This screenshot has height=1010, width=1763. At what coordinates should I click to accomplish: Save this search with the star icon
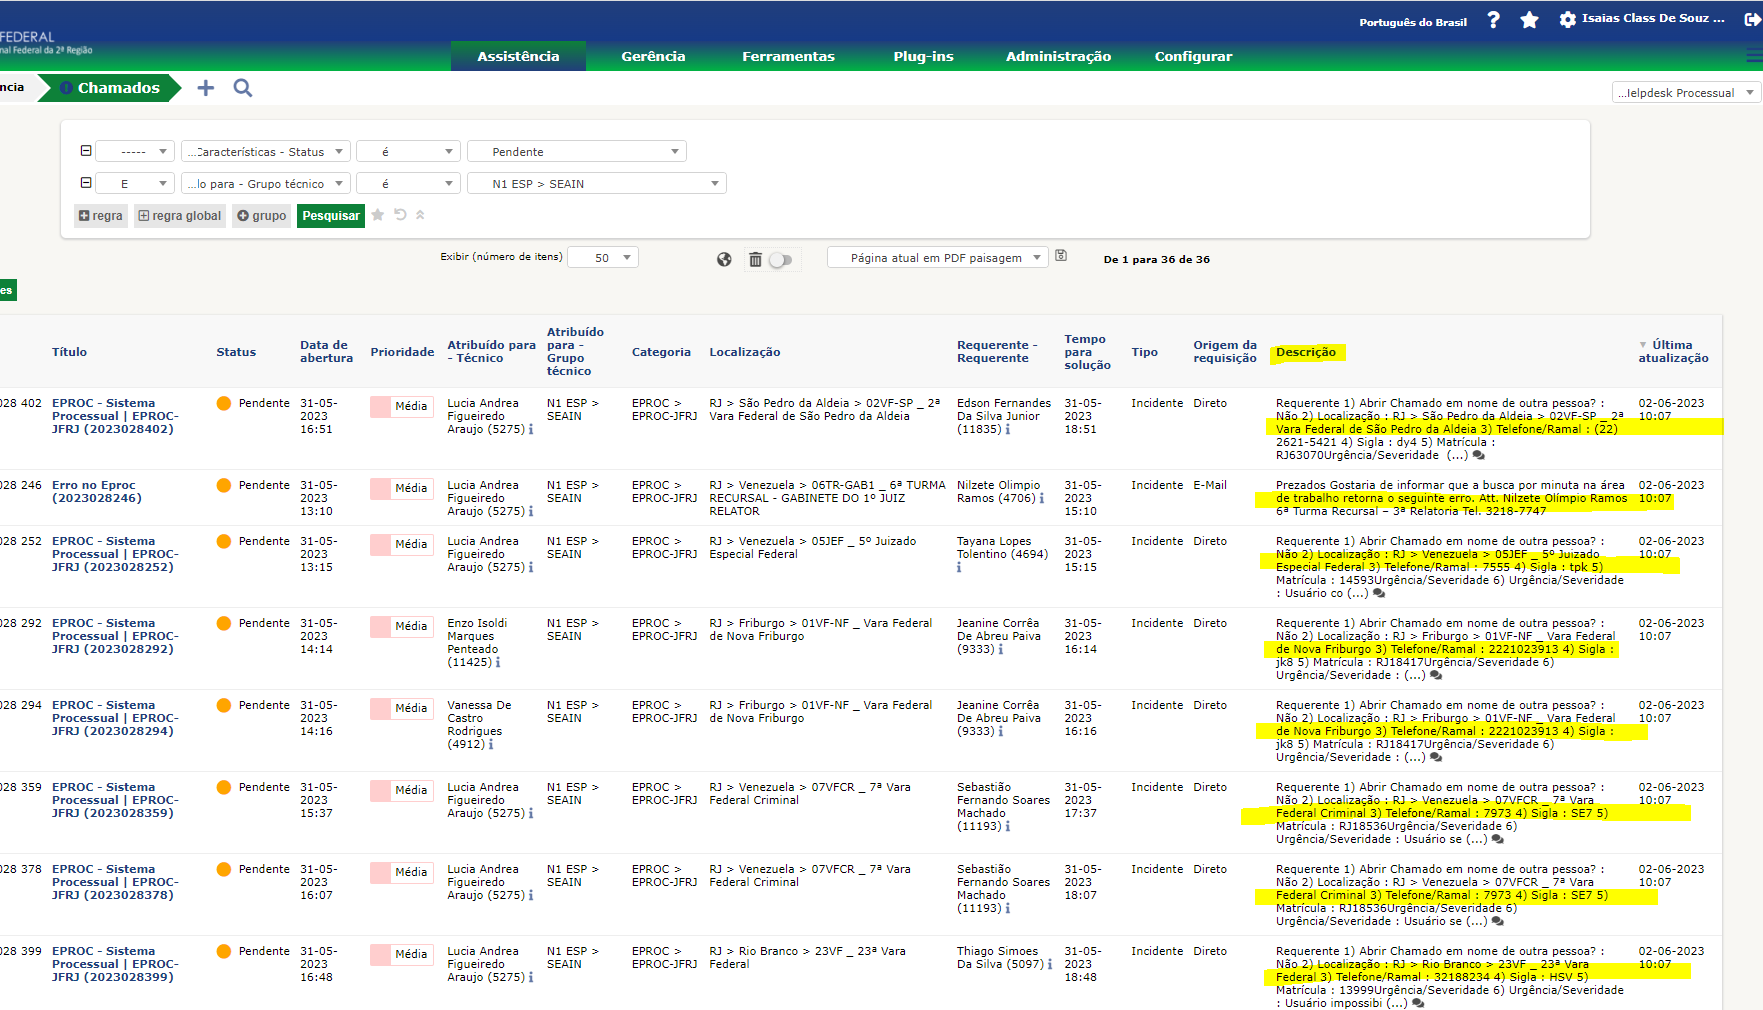coord(378,215)
